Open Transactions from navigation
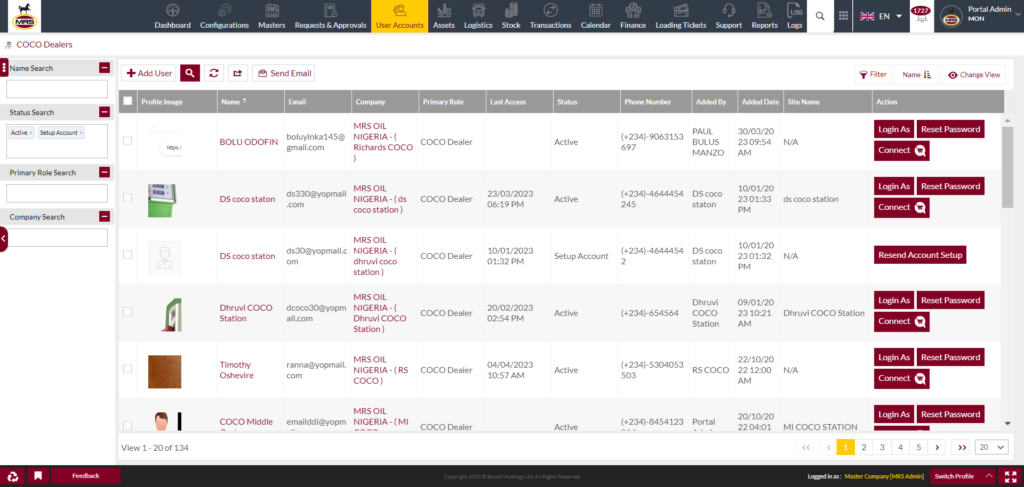The image size is (1024, 487). click(551, 16)
